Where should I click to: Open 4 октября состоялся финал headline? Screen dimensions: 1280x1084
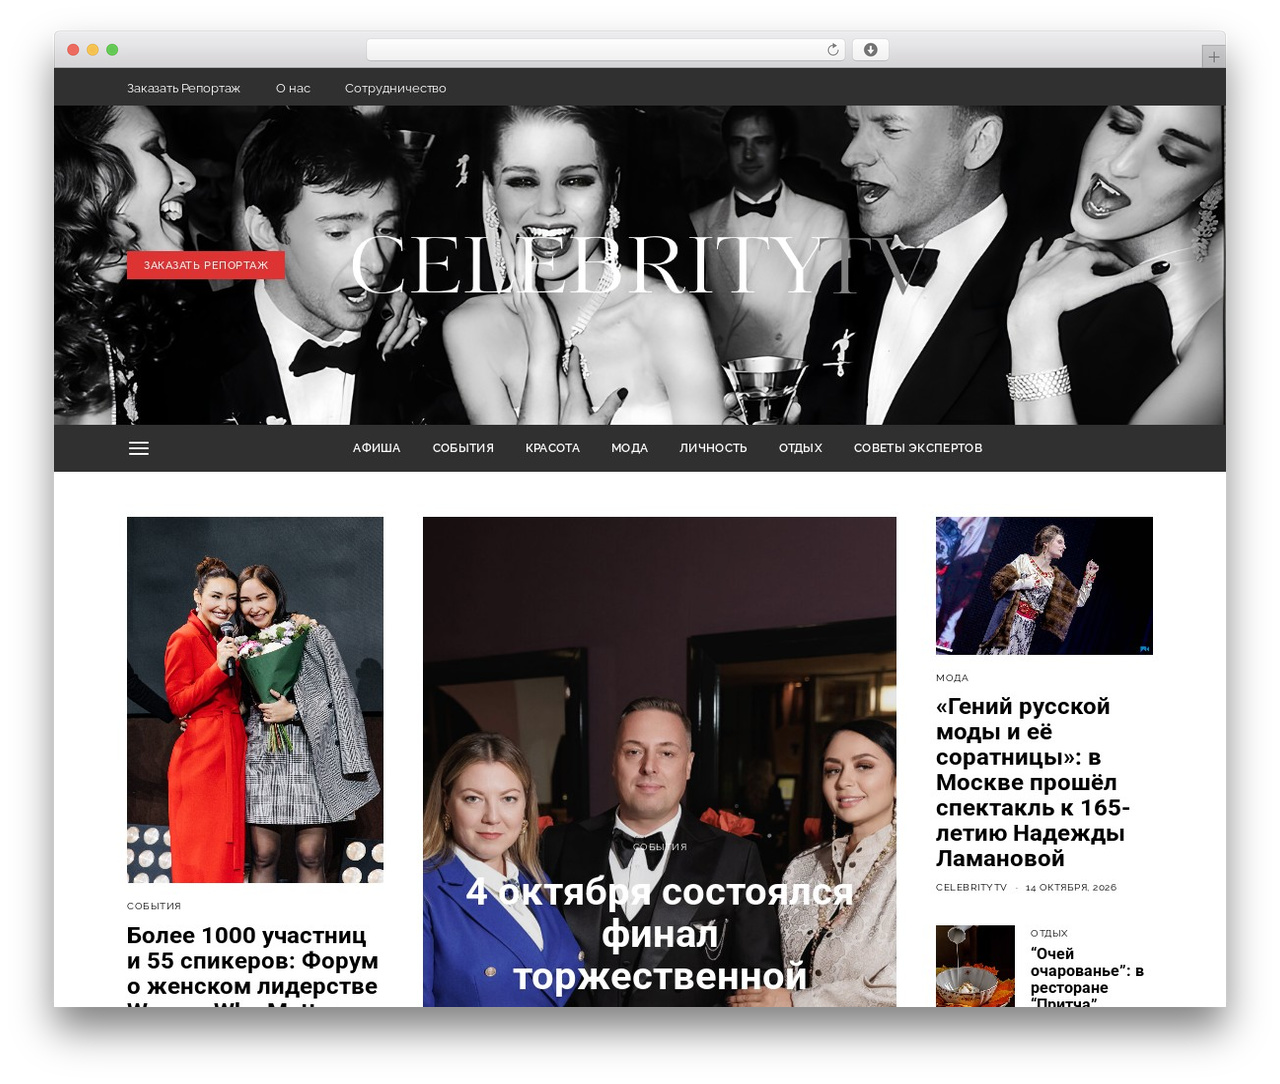(x=659, y=934)
